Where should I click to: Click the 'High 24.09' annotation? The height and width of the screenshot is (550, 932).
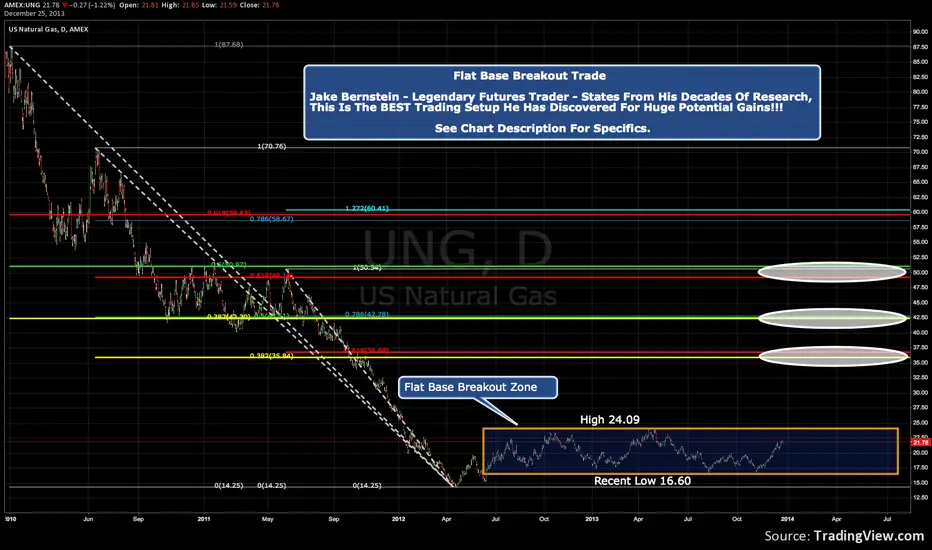610,420
